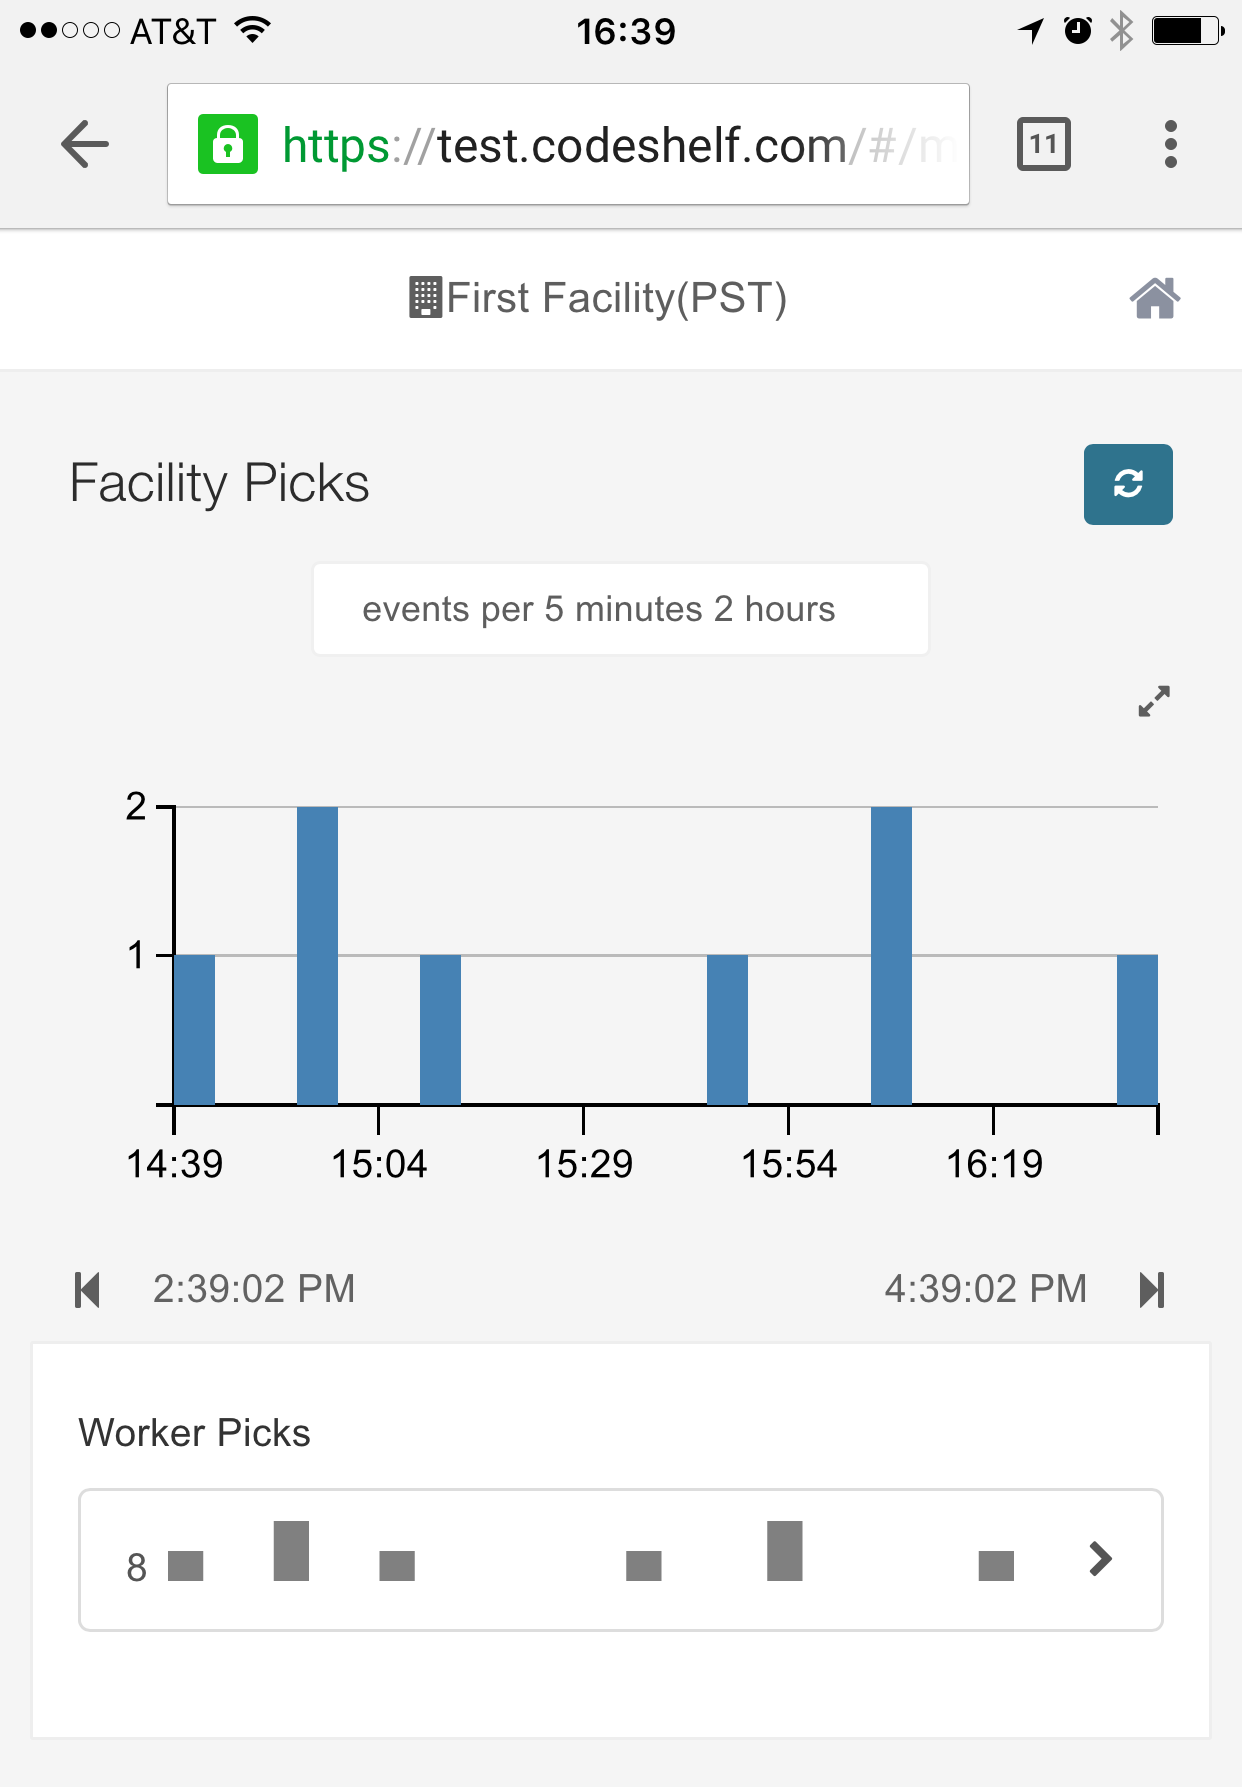
Task: Tap the green lock security icon
Action: click(228, 144)
